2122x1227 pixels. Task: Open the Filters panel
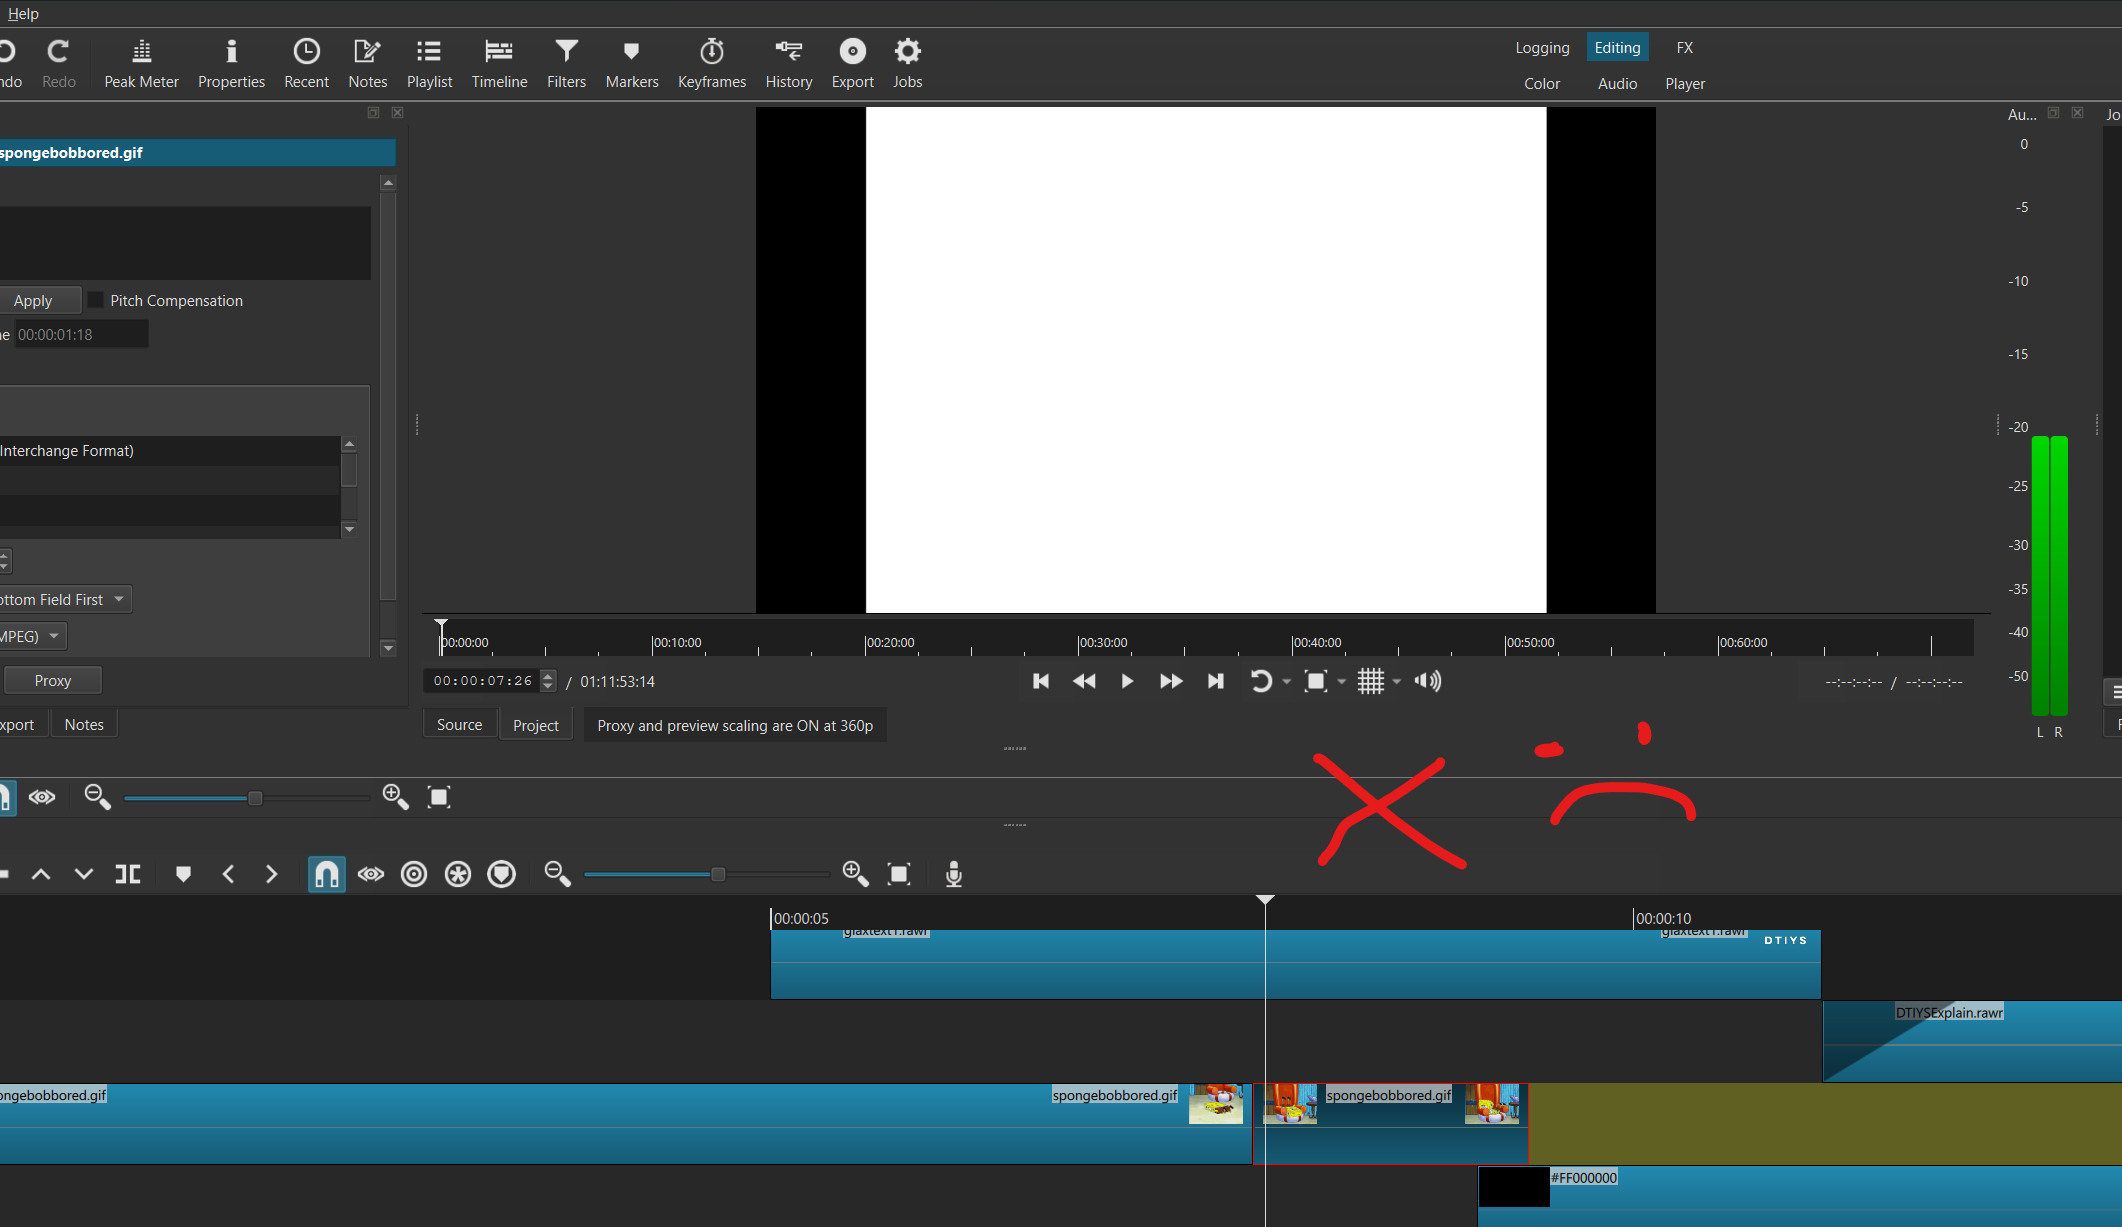566,62
